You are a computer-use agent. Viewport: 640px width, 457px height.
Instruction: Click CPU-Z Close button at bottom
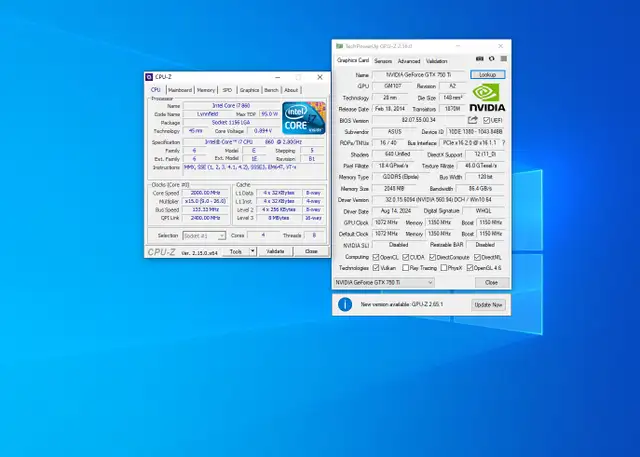pos(311,251)
